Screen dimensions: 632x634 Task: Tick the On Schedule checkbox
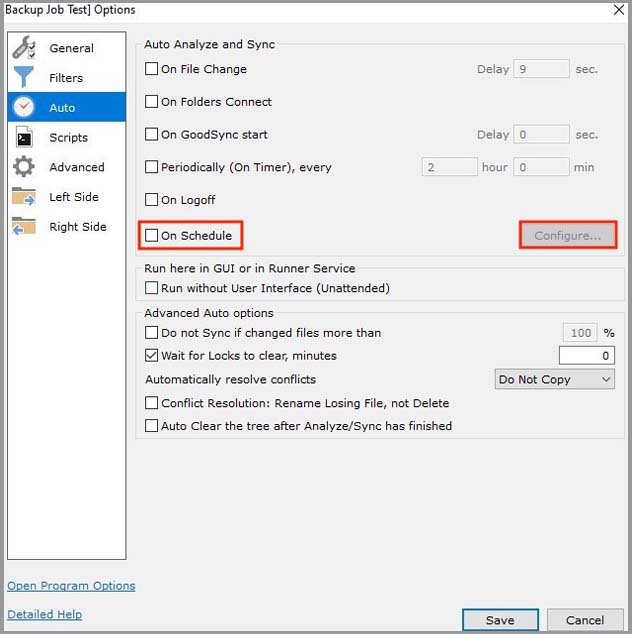pyautogui.click(x=152, y=236)
